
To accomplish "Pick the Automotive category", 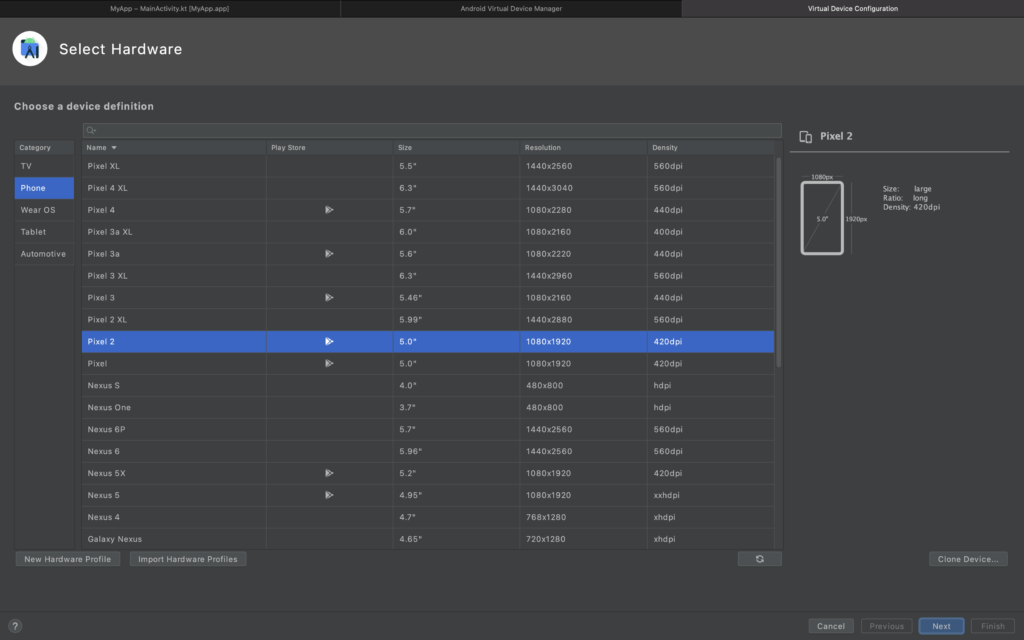I will click(x=44, y=254).
